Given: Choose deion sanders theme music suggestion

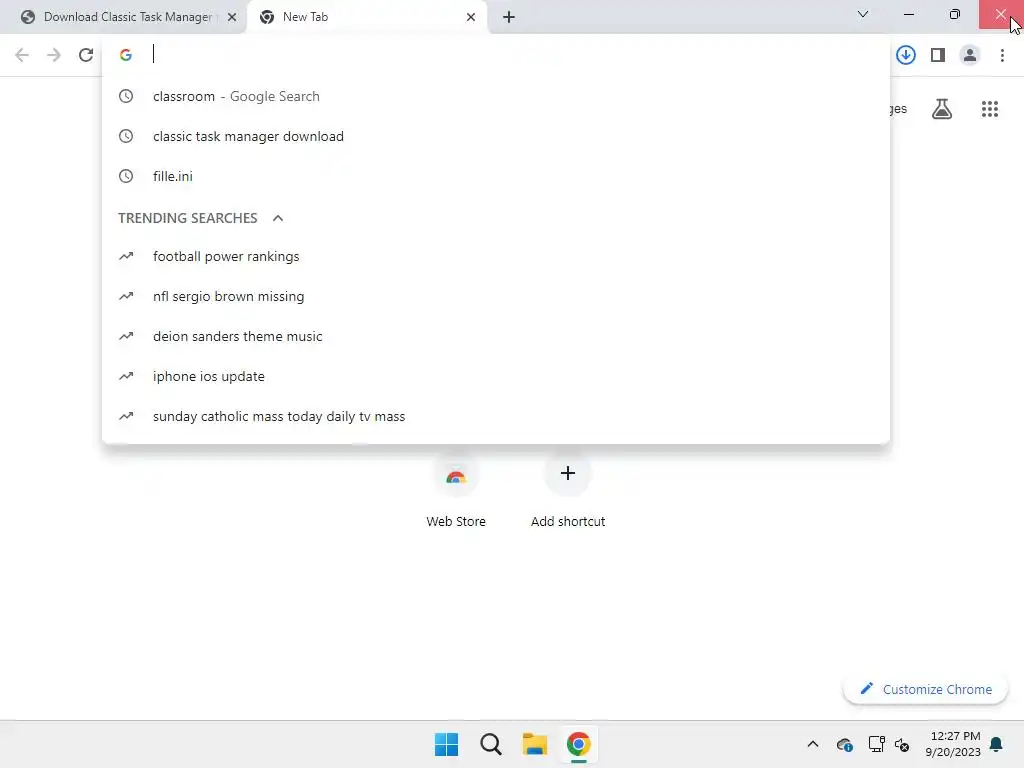Looking at the screenshot, I should pyautogui.click(x=496, y=336).
